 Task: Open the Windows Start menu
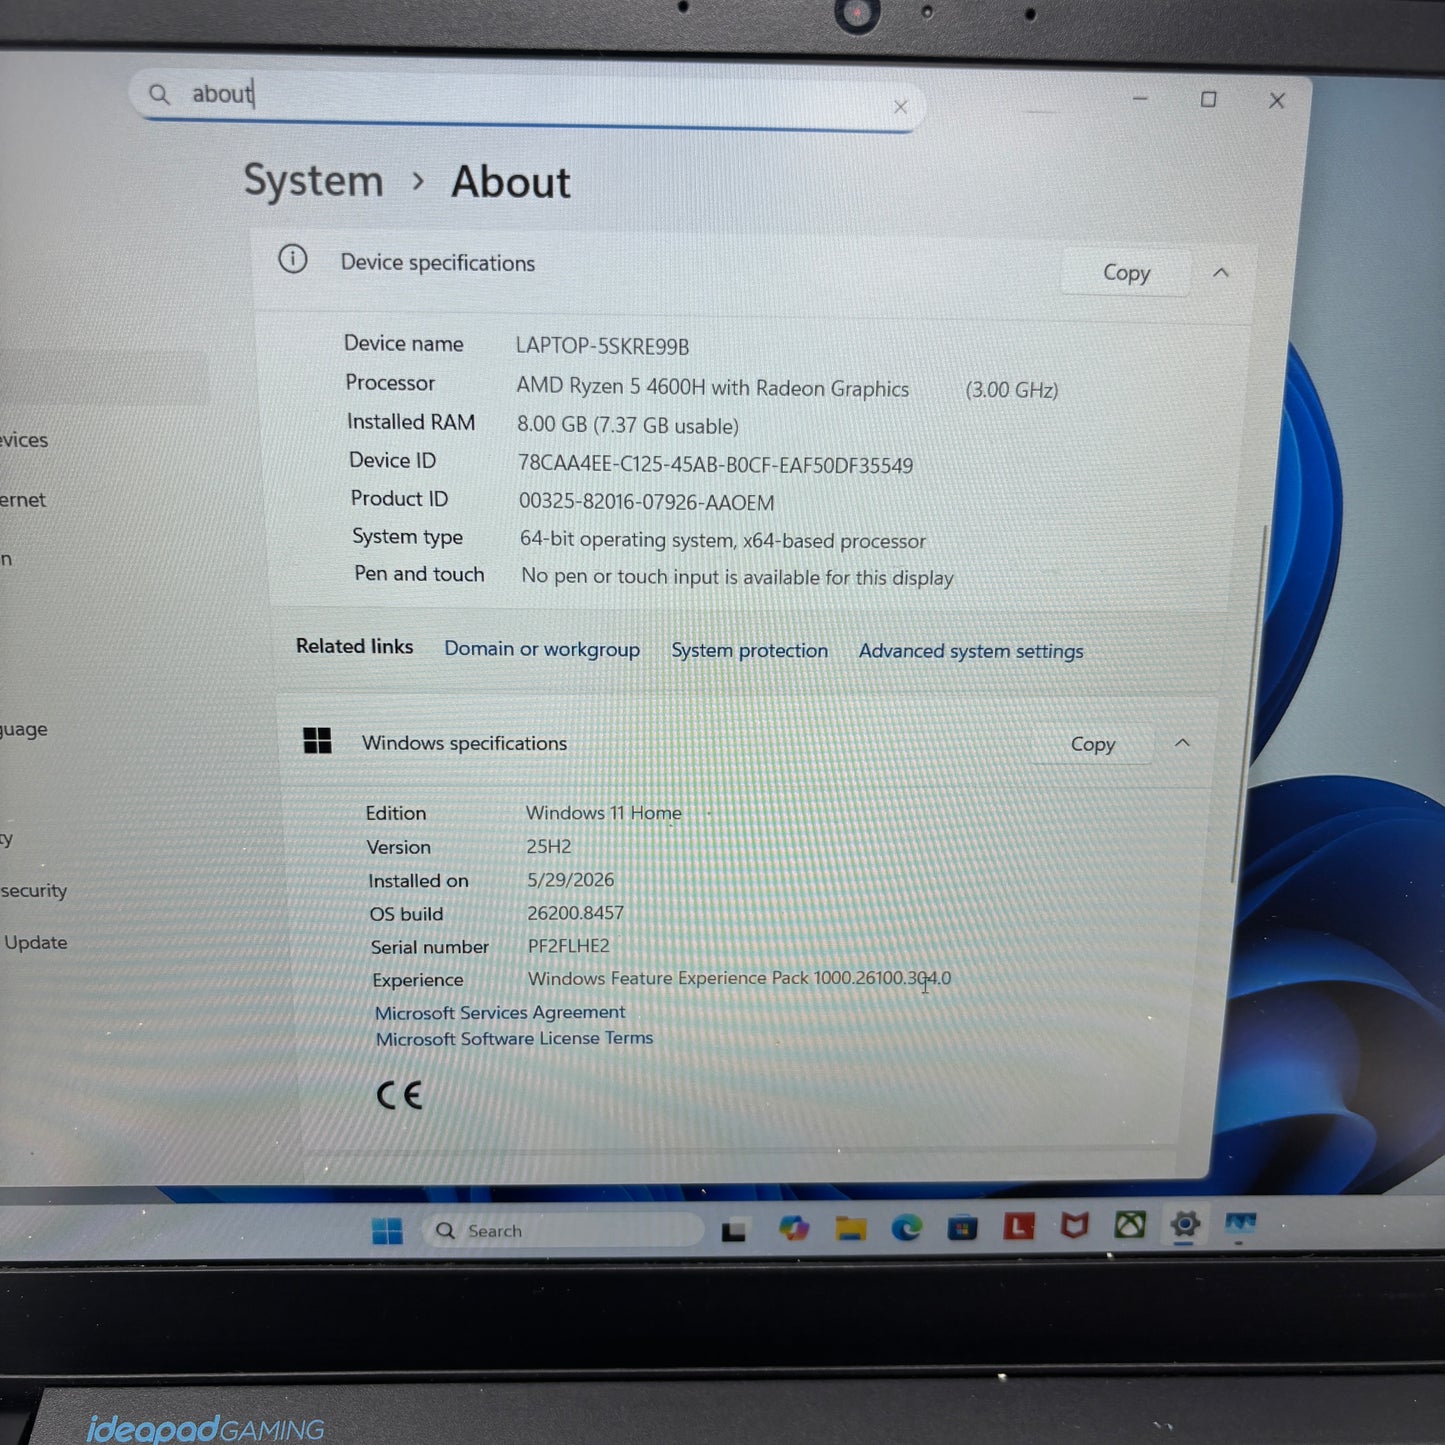pyautogui.click(x=387, y=1230)
